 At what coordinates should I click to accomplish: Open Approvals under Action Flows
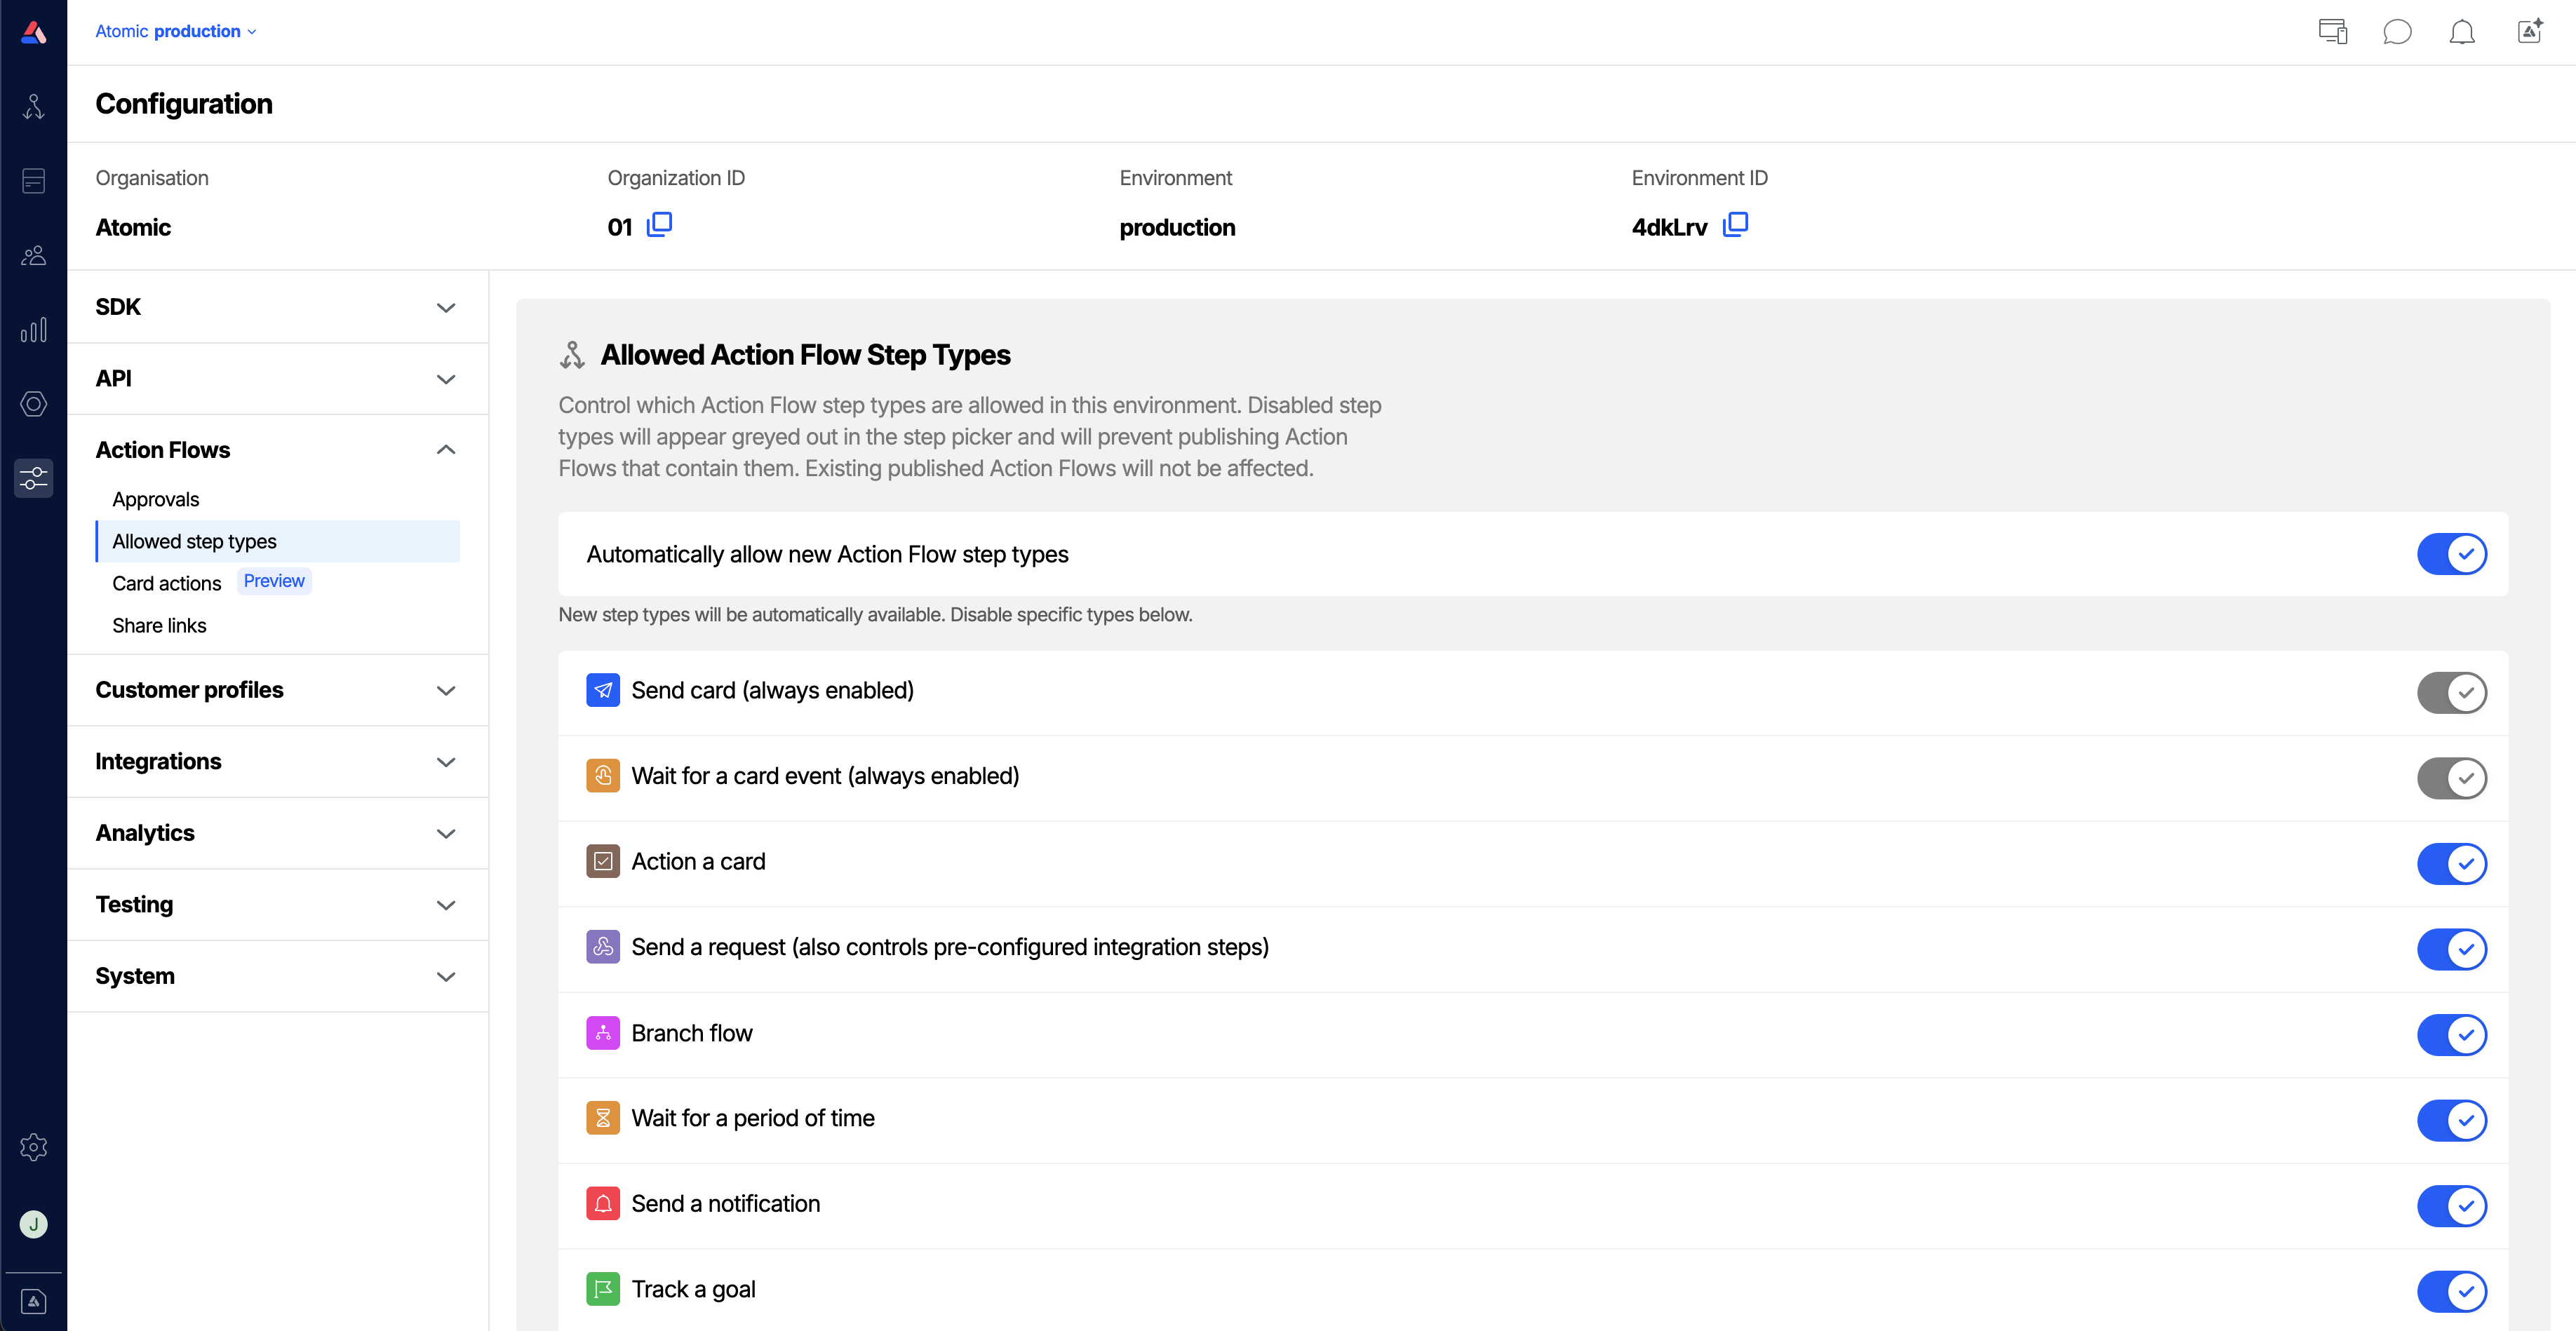[x=155, y=499]
